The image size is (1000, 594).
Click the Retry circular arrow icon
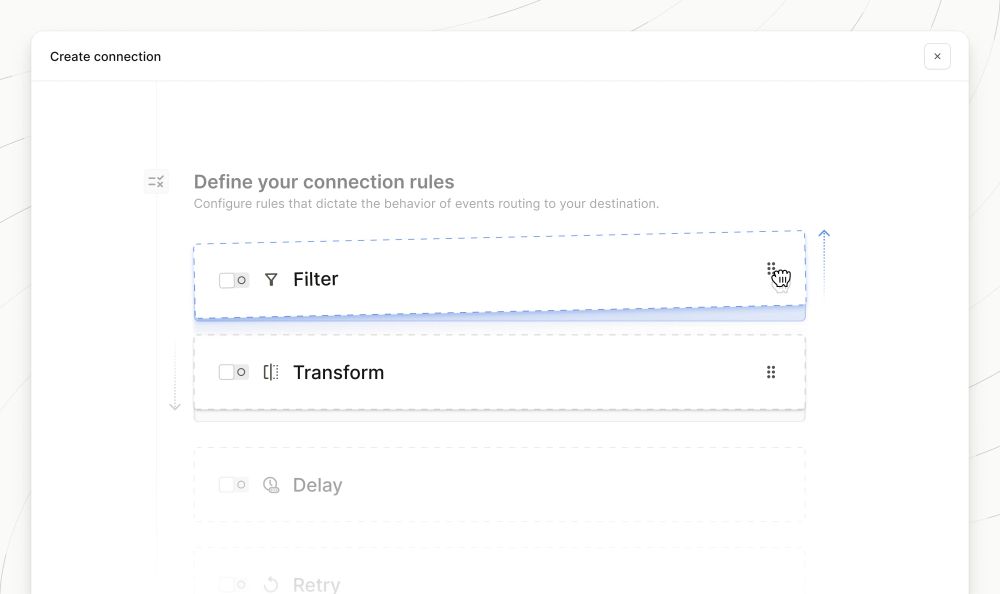click(x=271, y=584)
